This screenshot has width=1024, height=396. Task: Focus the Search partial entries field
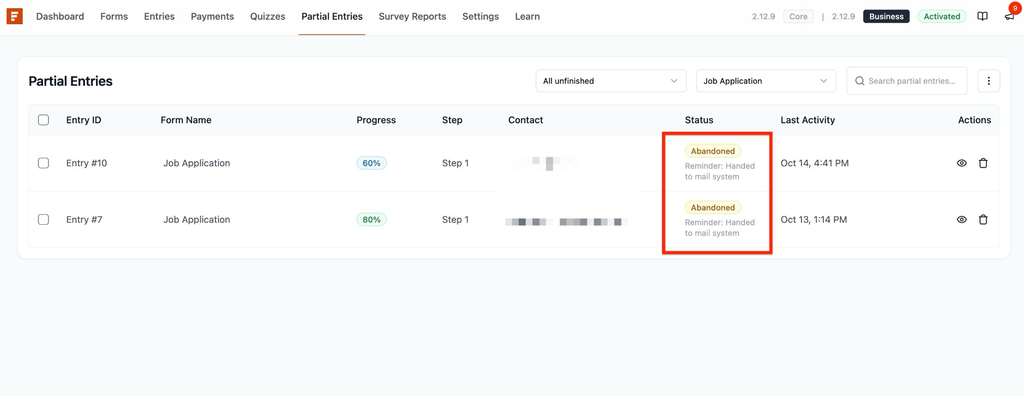pyautogui.click(x=906, y=81)
